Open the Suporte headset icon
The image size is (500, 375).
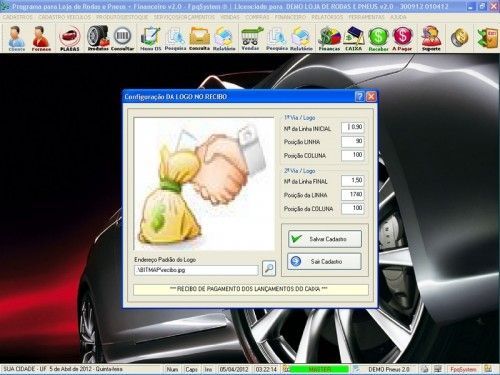(x=431, y=38)
